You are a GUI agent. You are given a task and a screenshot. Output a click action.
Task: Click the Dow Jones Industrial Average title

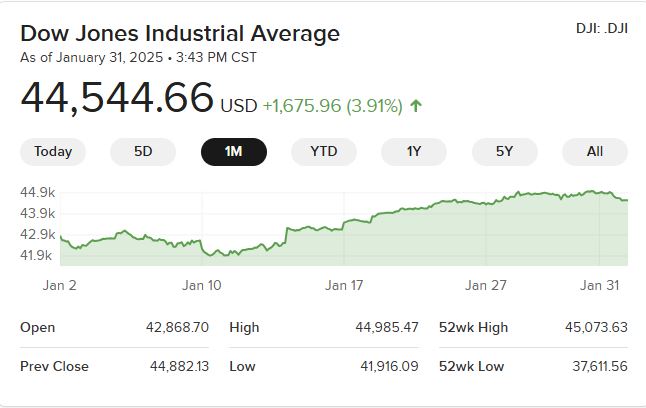point(180,33)
